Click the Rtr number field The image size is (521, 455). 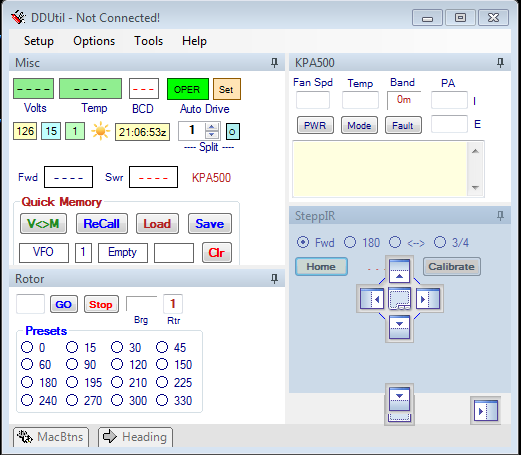(x=173, y=304)
